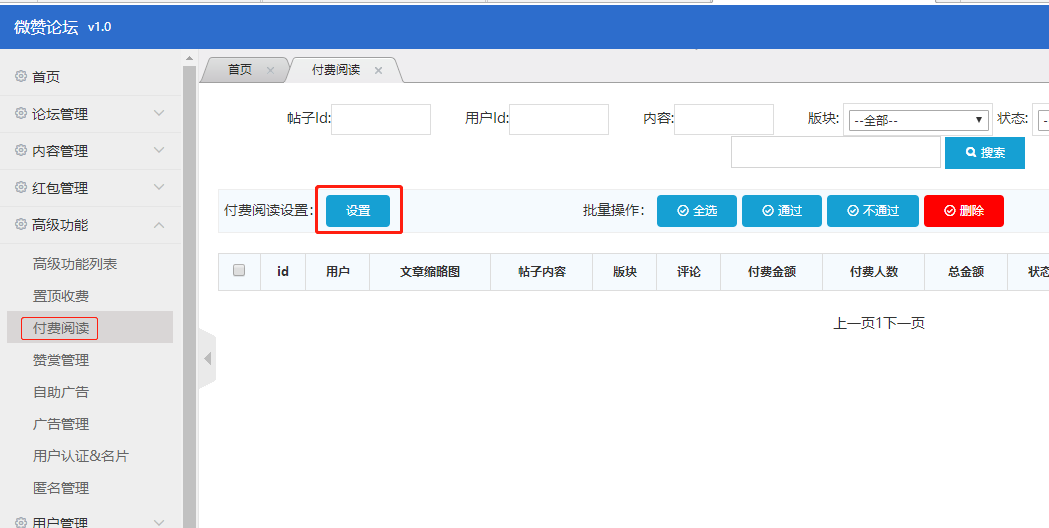The image size is (1049, 528).
Task: Click the 全选 batch button
Action: point(696,211)
